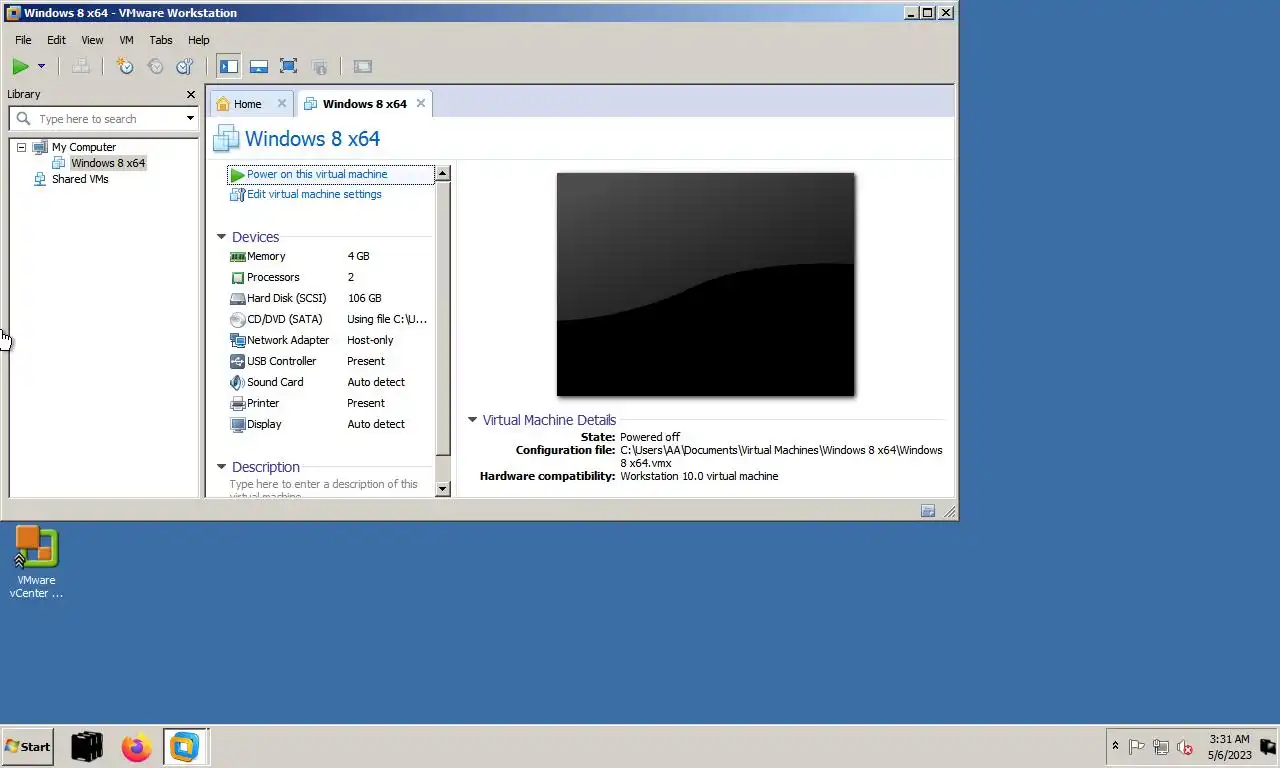Click the Unity mode toolbar icon
Viewport: 1280px width, 768px height.
coord(319,66)
